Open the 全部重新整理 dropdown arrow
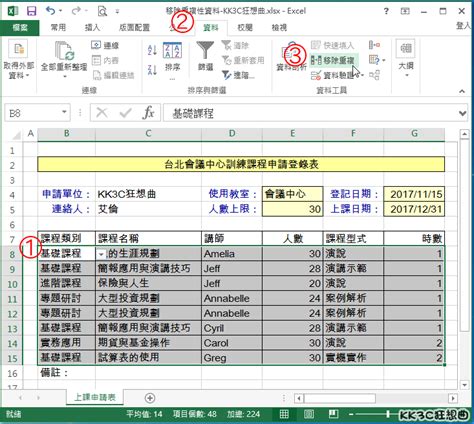 (x=65, y=77)
